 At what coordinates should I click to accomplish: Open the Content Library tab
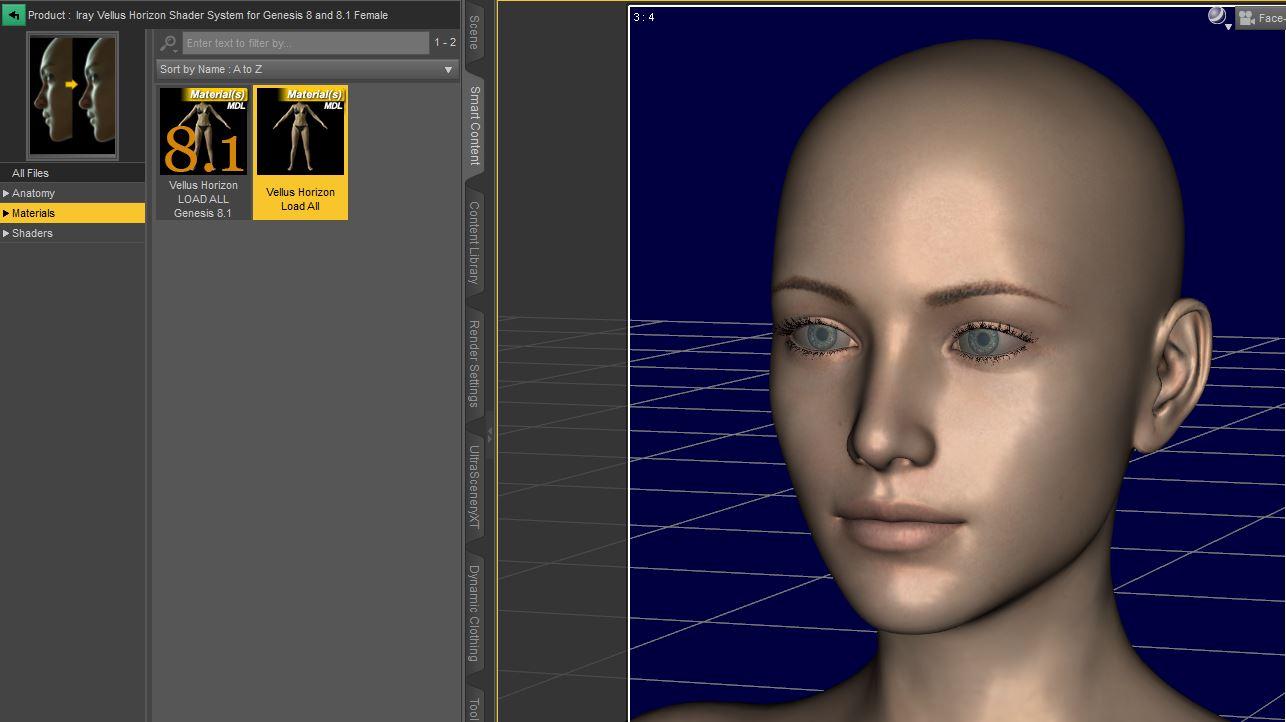tap(474, 242)
